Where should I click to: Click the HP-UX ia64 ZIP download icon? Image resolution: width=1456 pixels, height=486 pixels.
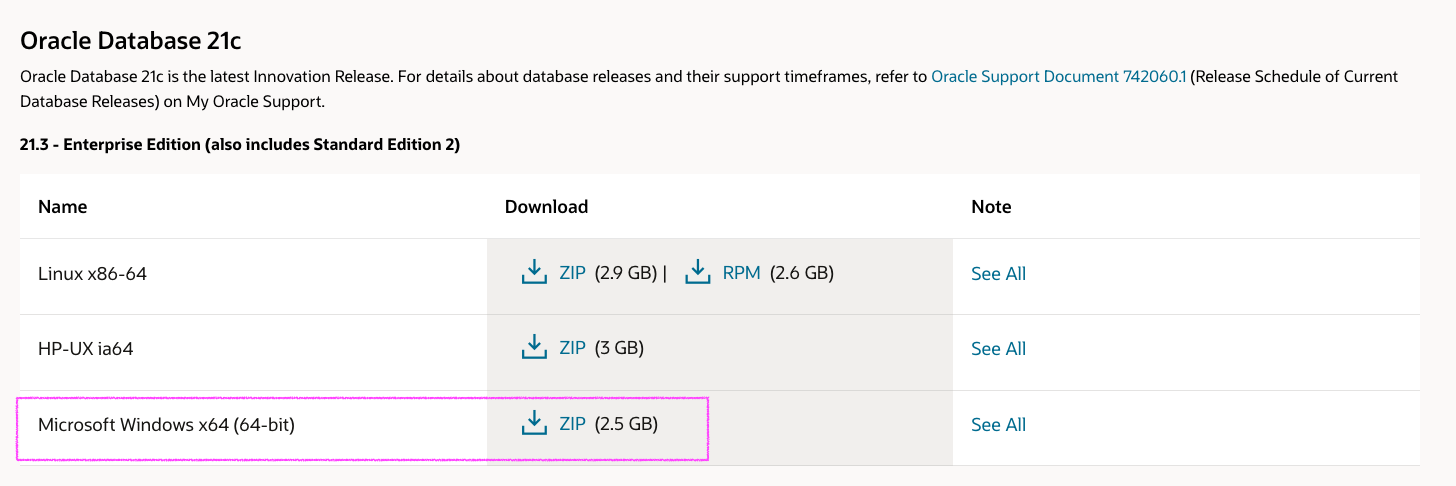tap(534, 348)
